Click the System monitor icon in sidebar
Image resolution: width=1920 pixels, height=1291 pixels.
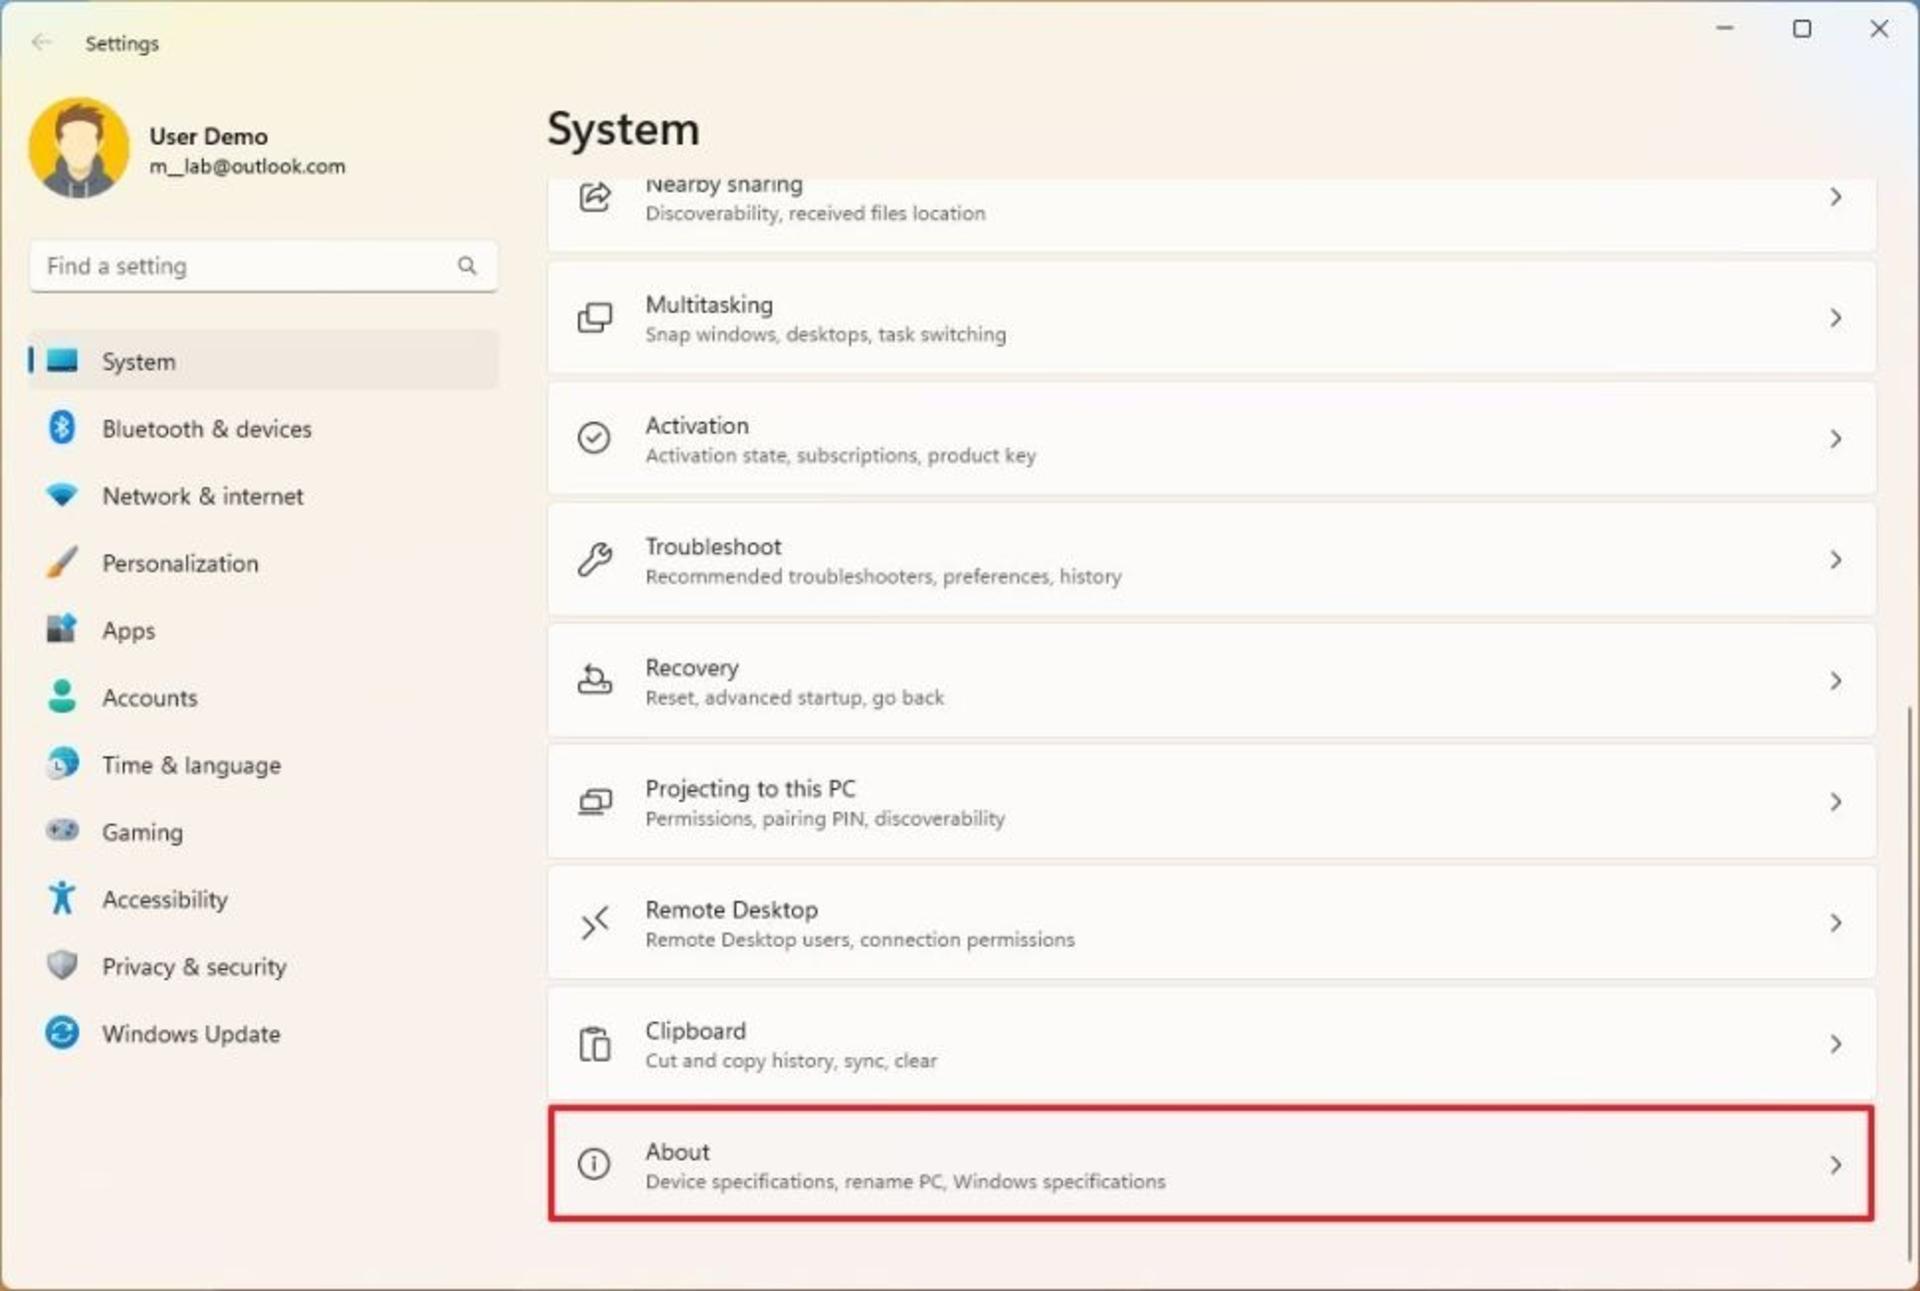(x=62, y=361)
